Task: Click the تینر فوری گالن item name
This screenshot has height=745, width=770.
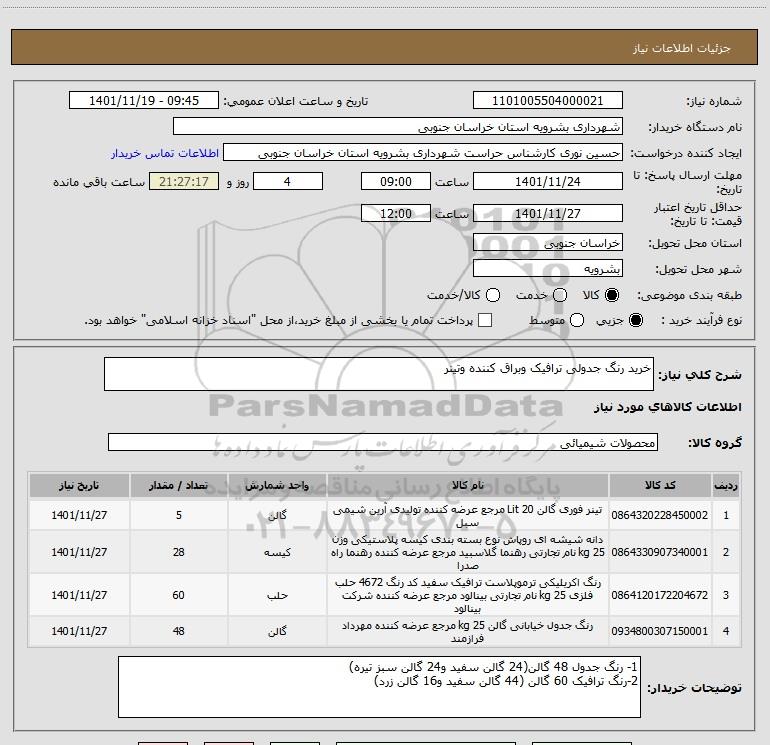Action: [x=468, y=516]
